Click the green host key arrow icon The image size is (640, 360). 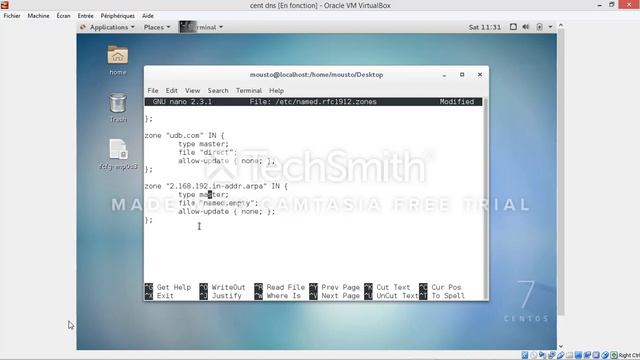614,355
